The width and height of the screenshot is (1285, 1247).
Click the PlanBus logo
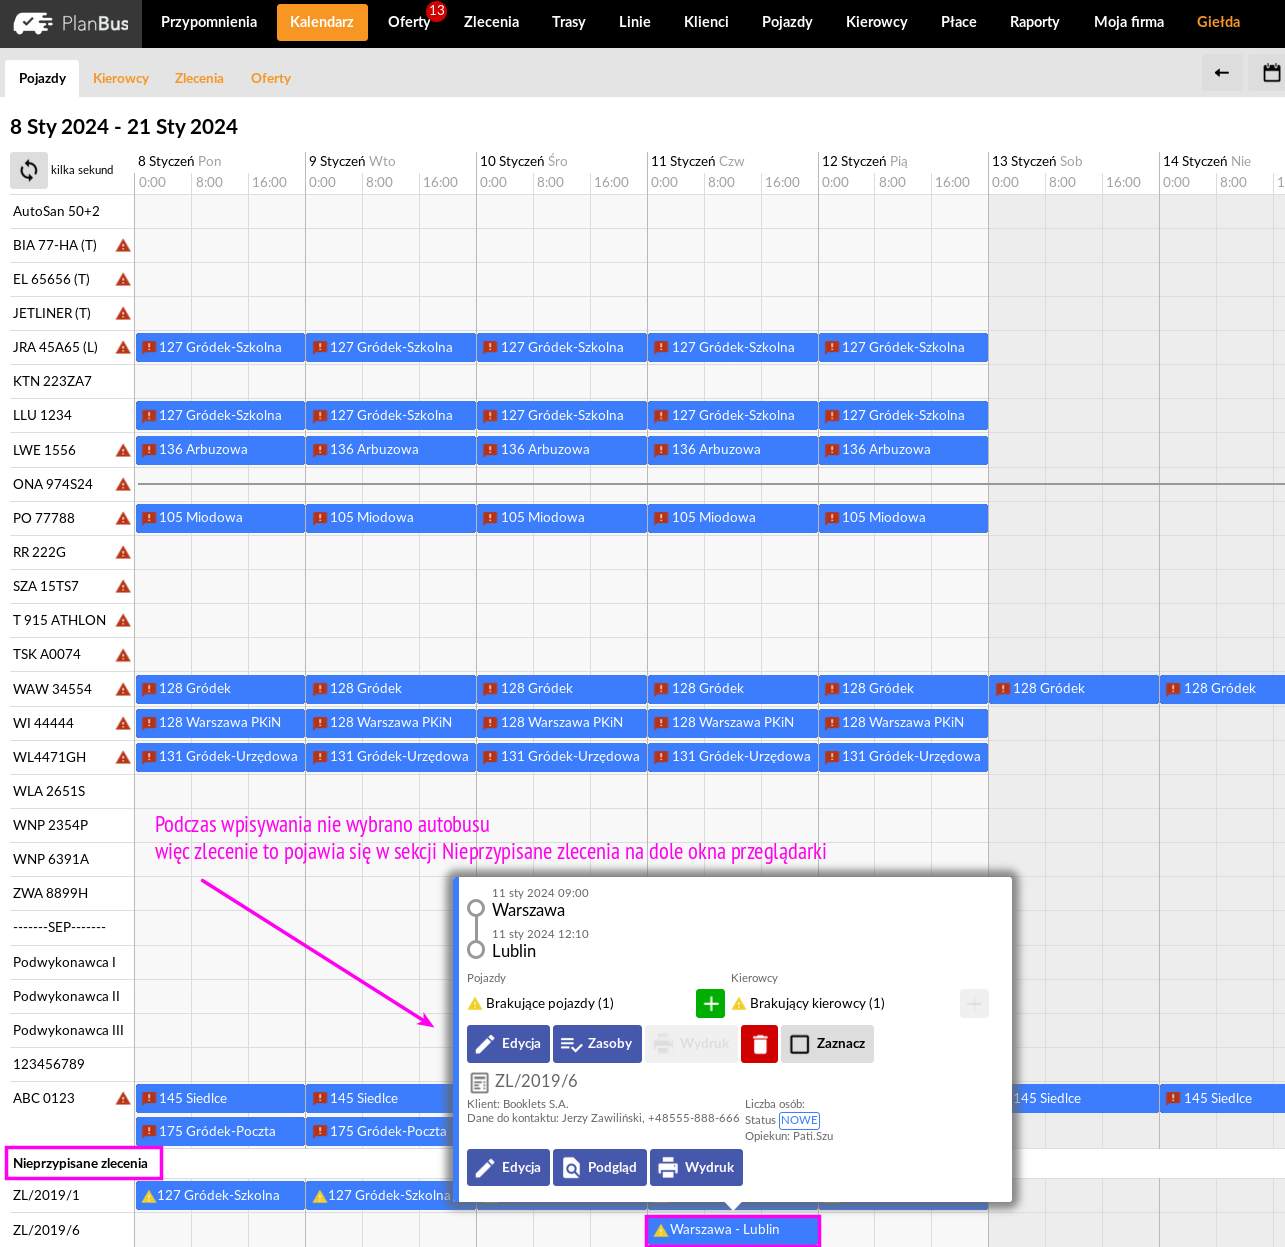click(x=71, y=23)
